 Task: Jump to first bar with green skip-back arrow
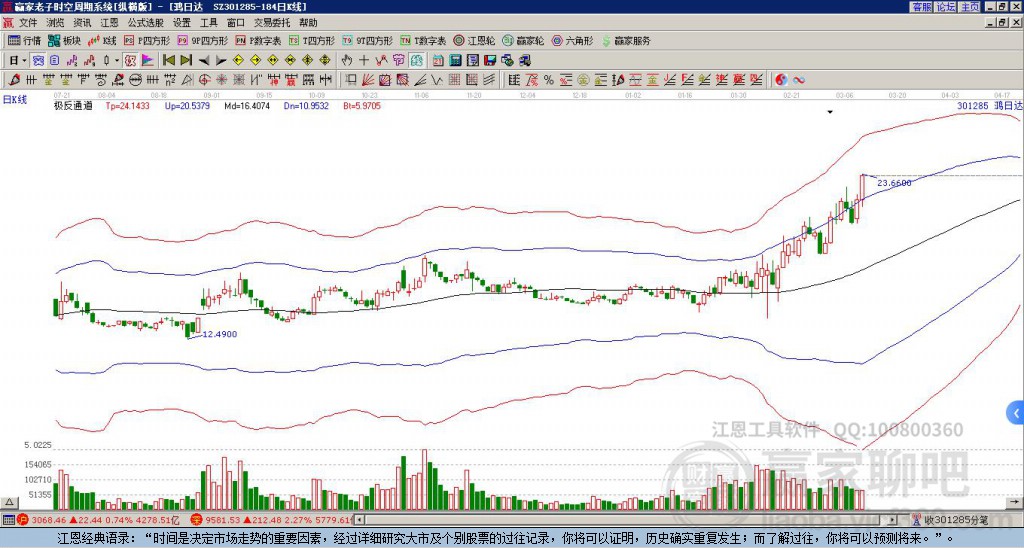(168, 61)
